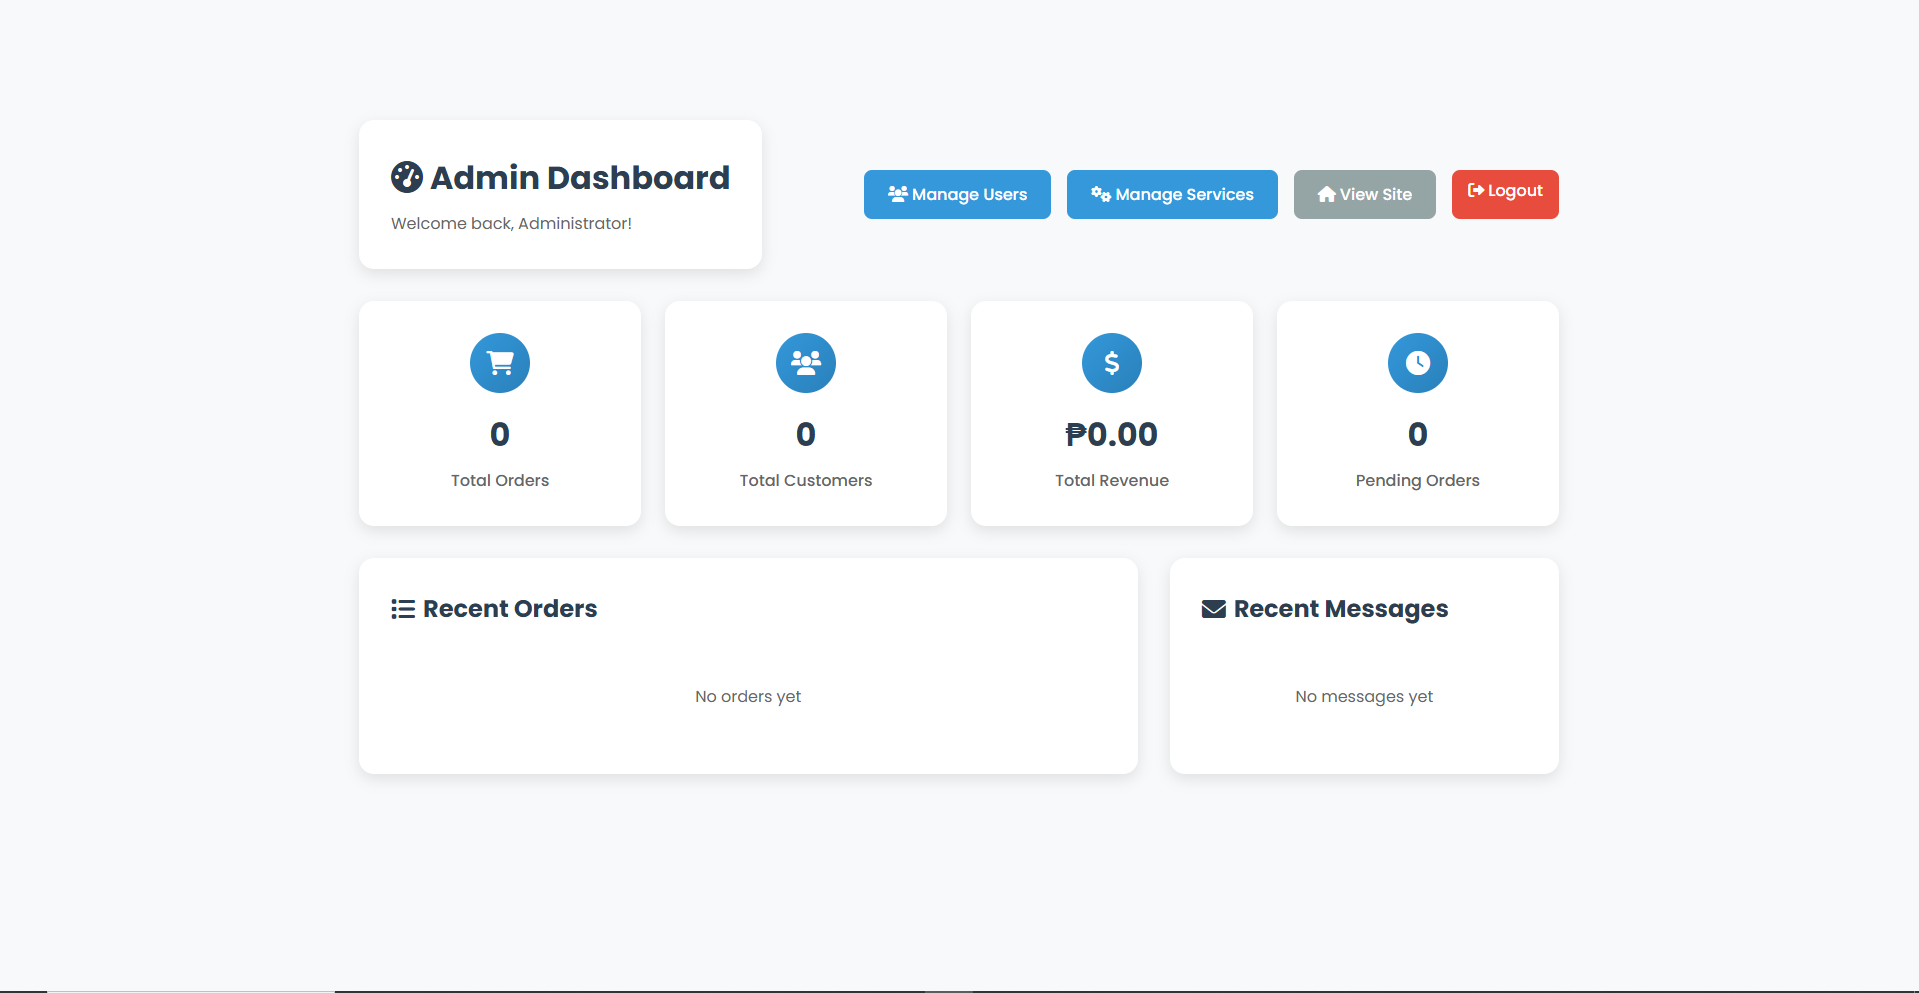
Task: Open the Manage Users page
Action: pos(957,194)
